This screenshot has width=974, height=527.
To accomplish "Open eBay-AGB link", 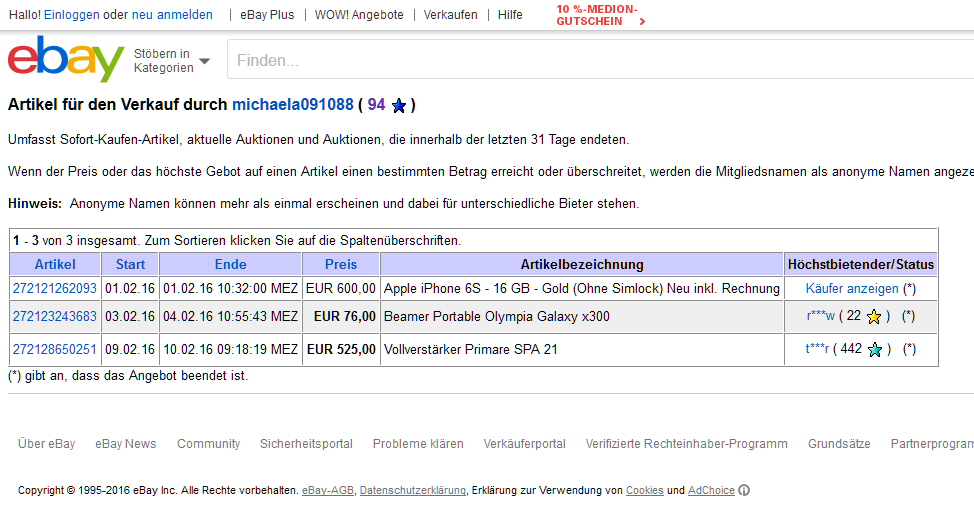I will pyautogui.click(x=328, y=490).
